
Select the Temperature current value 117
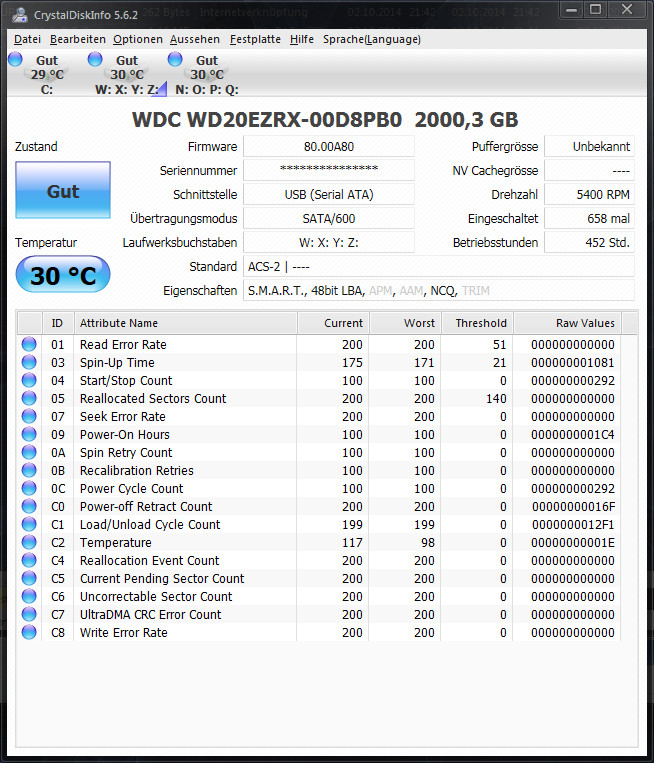(352, 543)
